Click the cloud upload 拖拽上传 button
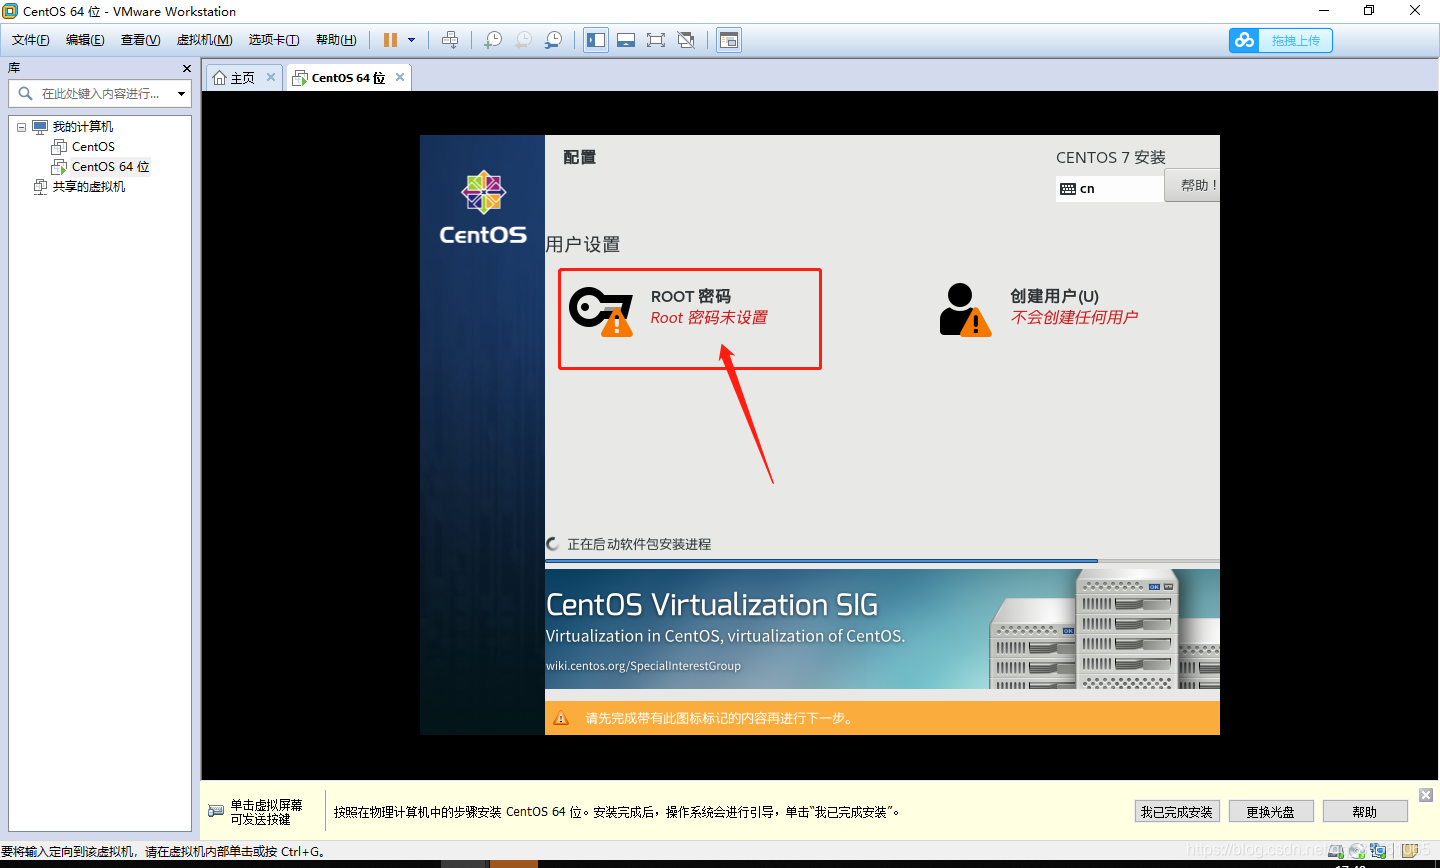 (1281, 40)
